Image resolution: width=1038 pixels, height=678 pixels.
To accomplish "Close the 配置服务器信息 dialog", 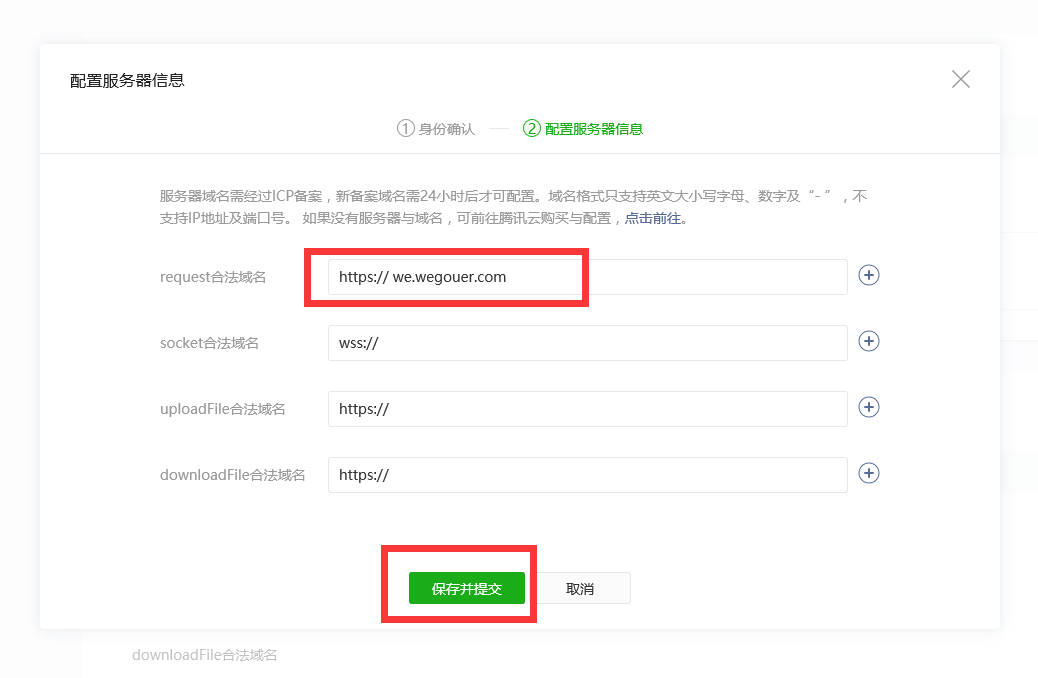I will pyautogui.click(x=961, y=79).
